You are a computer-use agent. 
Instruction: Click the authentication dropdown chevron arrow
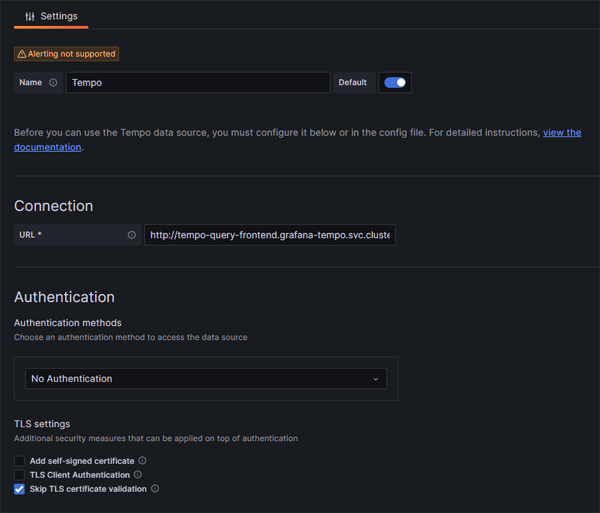point(376,379)
